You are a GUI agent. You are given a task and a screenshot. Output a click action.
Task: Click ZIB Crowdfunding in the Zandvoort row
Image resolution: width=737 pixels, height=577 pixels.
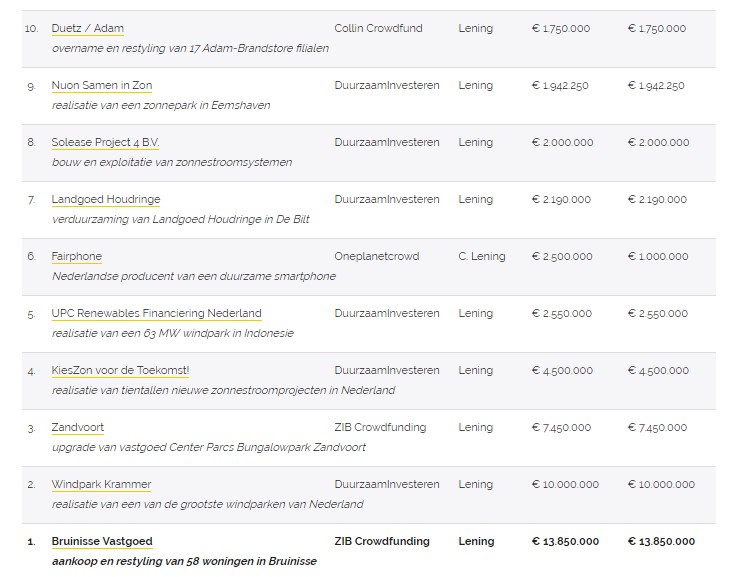tap(380, 428)
